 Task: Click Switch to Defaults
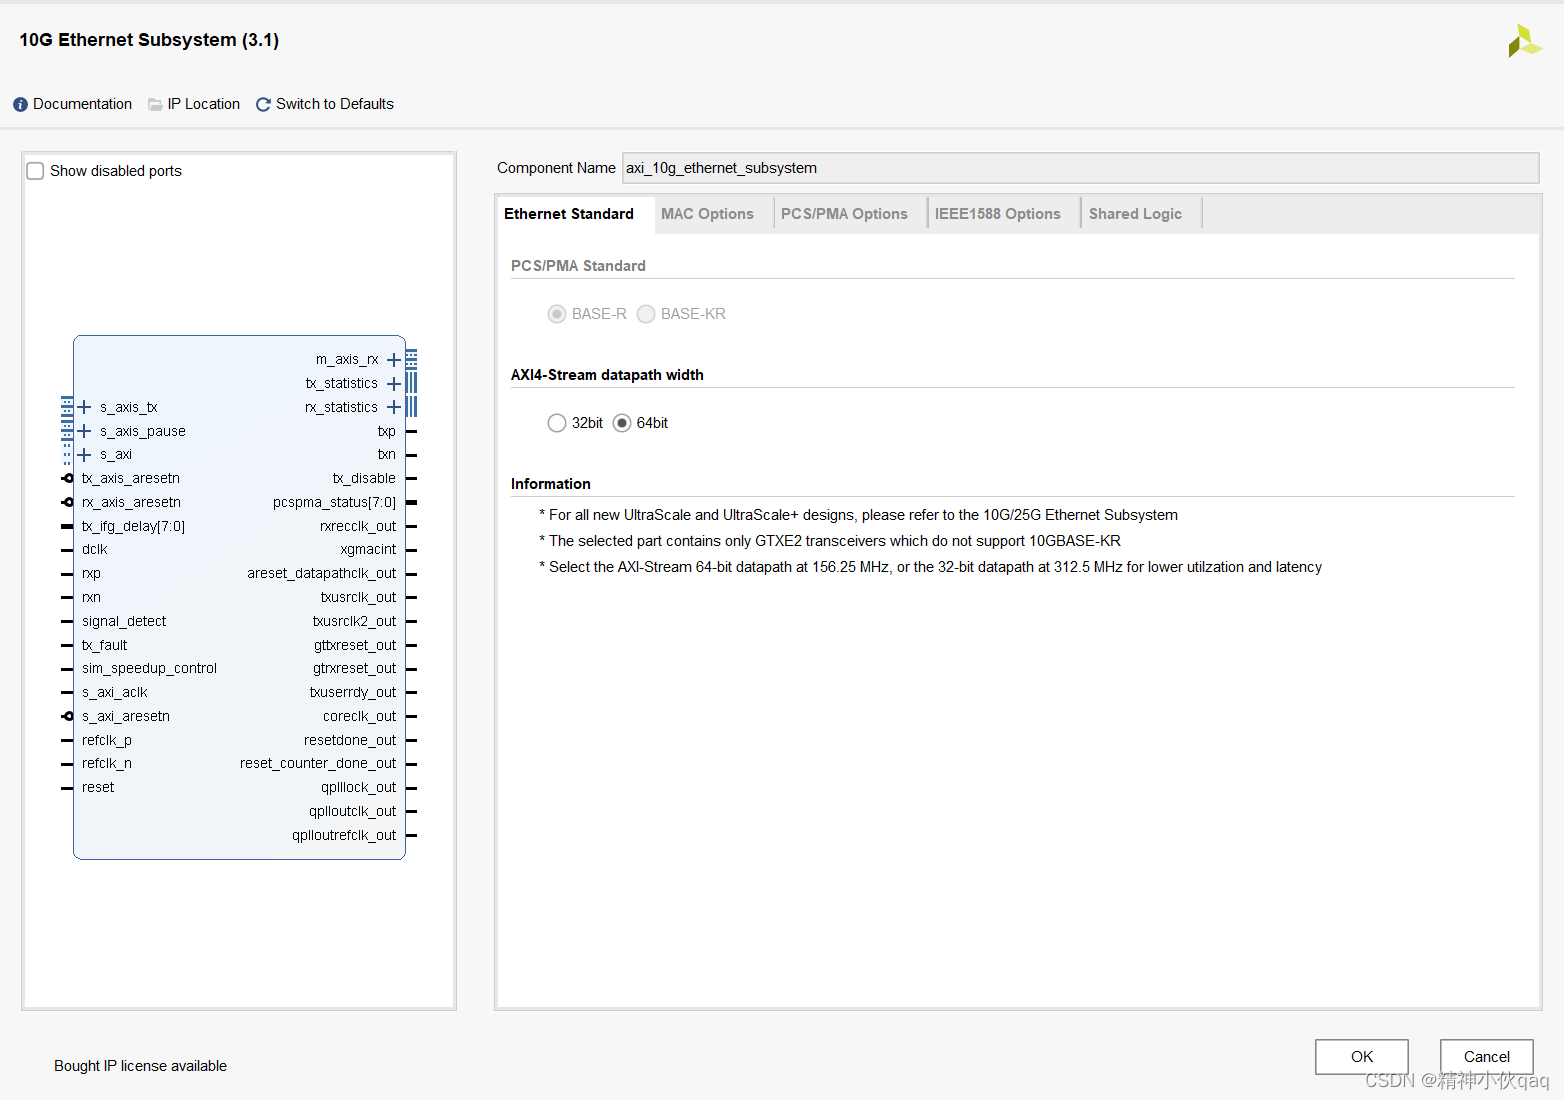click(x=335, y=104)
